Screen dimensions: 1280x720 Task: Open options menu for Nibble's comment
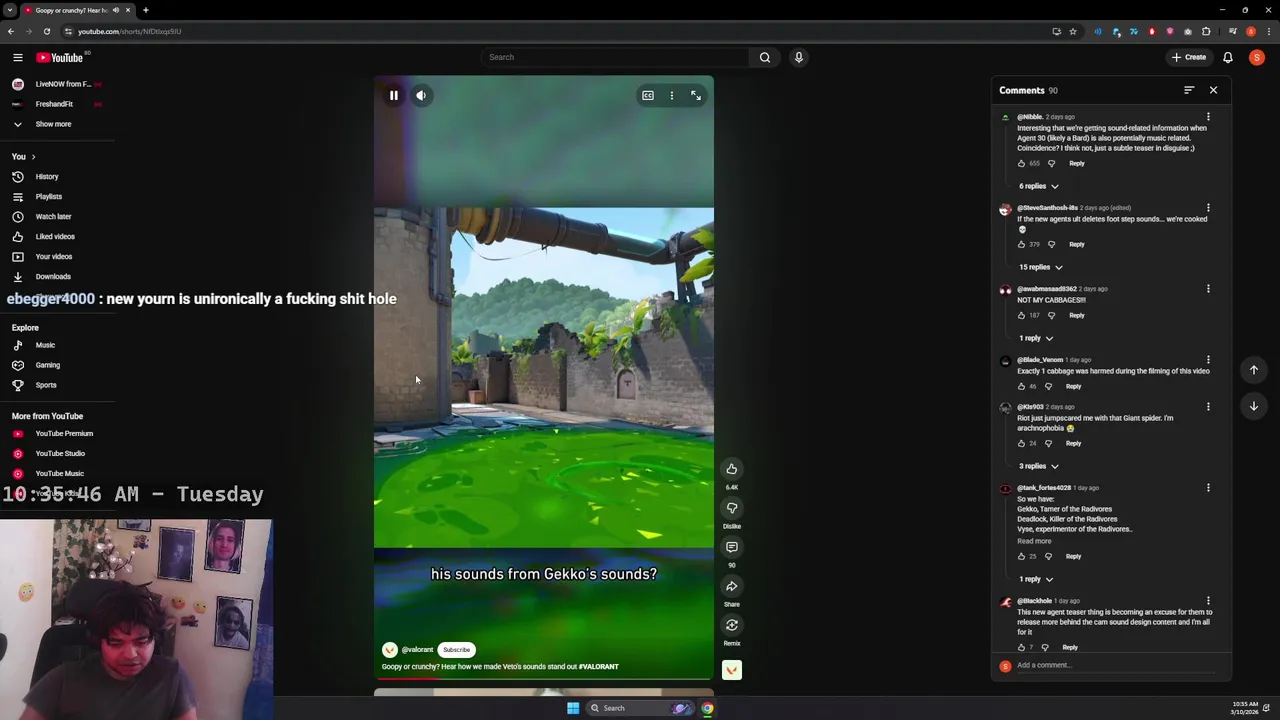pos(1208,117)
